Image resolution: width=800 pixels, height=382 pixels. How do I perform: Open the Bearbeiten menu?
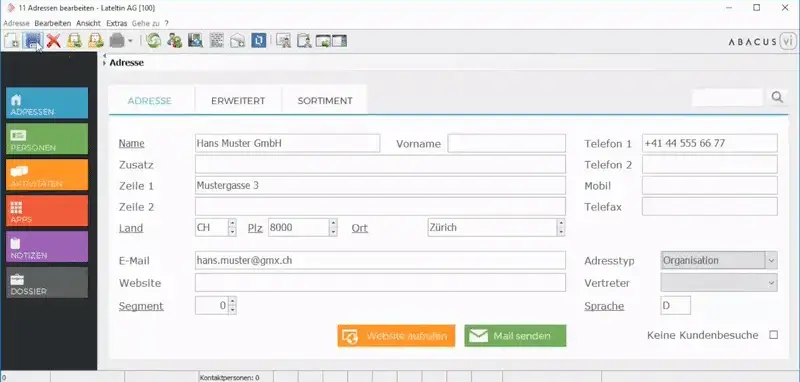pos(53,23)
